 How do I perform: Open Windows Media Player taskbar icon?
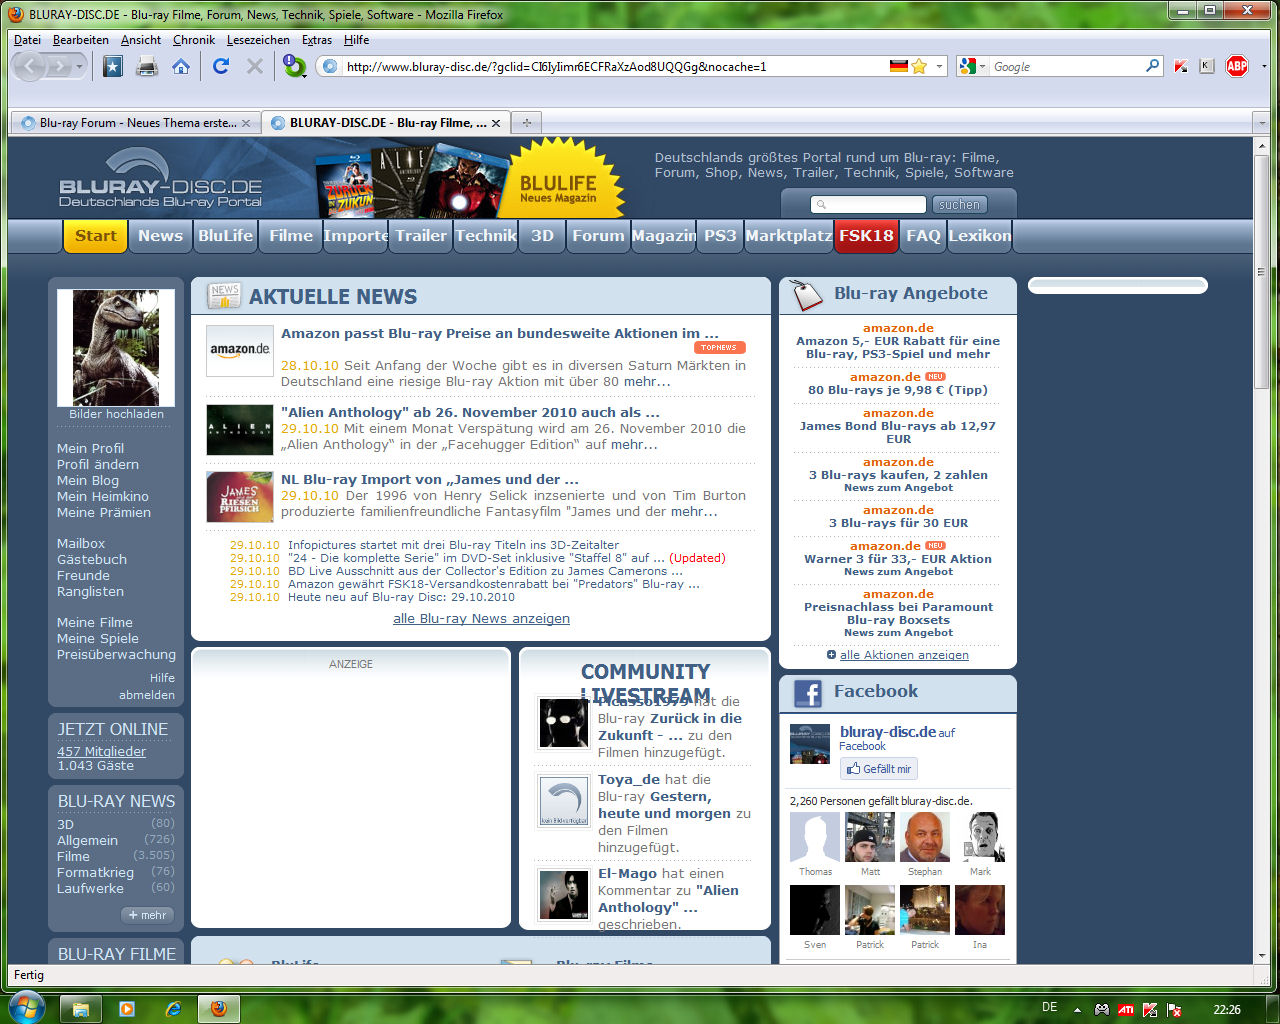click(127, 1008)
